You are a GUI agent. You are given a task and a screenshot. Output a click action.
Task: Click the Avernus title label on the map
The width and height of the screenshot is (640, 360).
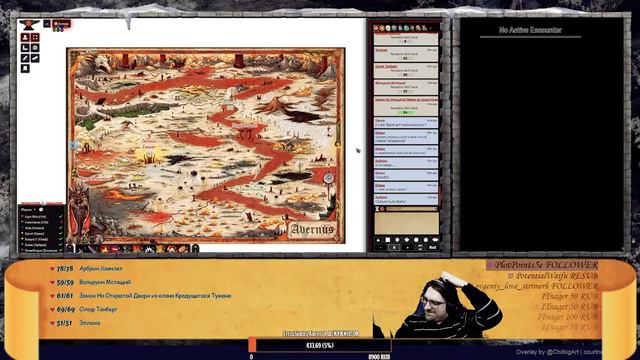point(312,230)
